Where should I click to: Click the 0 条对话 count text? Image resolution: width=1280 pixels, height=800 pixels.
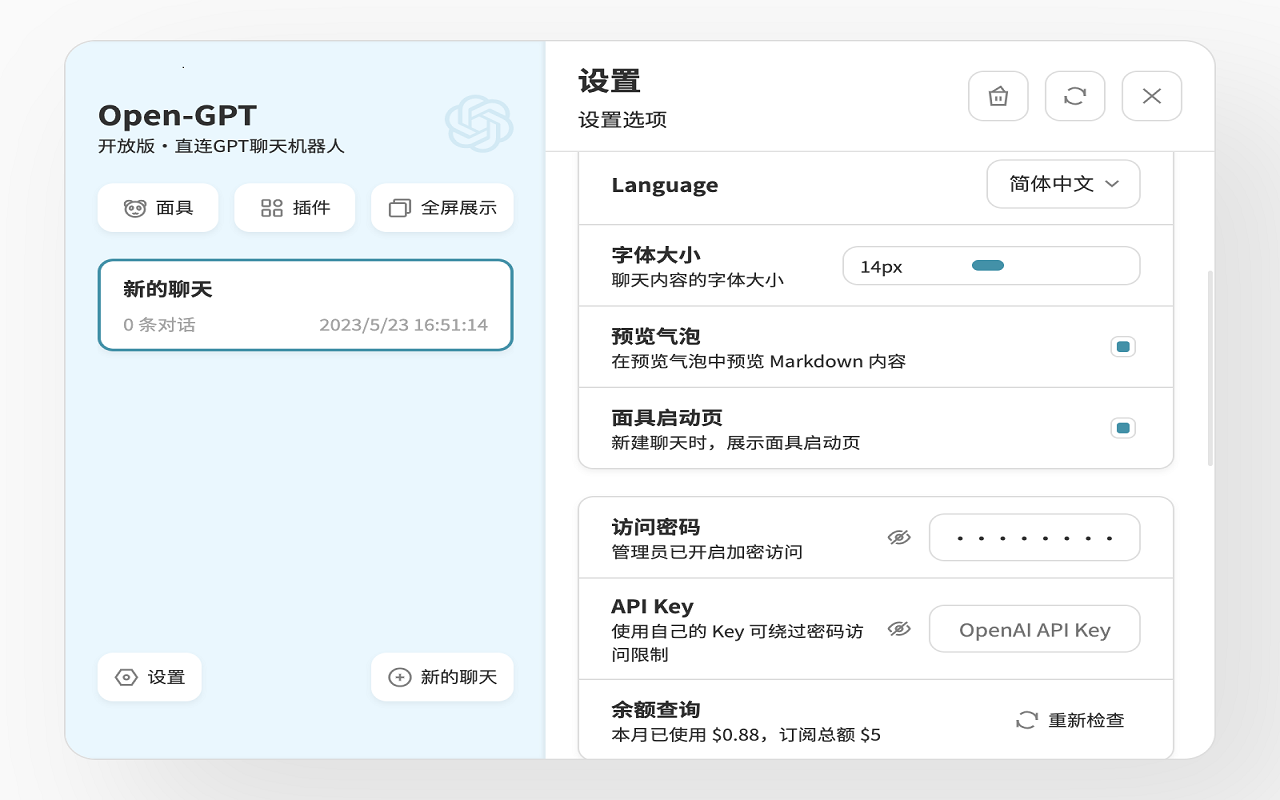click(x=159, y=325)
